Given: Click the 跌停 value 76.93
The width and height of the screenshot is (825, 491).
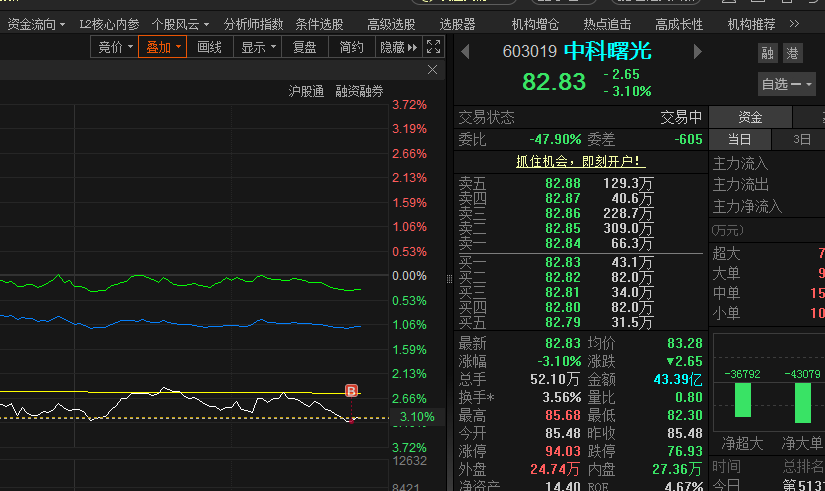Looking at the screenshot, I should tap(685, 452).
